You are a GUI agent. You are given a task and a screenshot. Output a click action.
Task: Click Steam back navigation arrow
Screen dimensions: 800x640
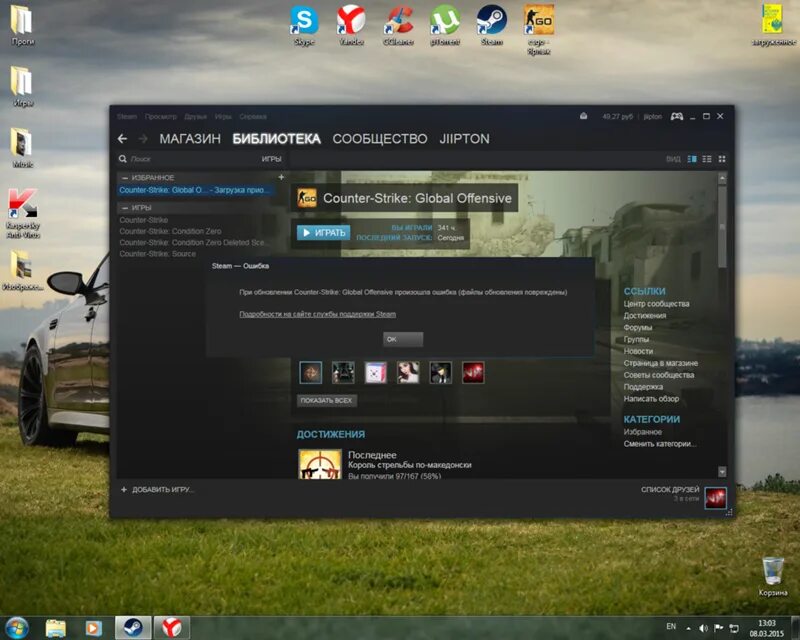click(x=122, y=139)
